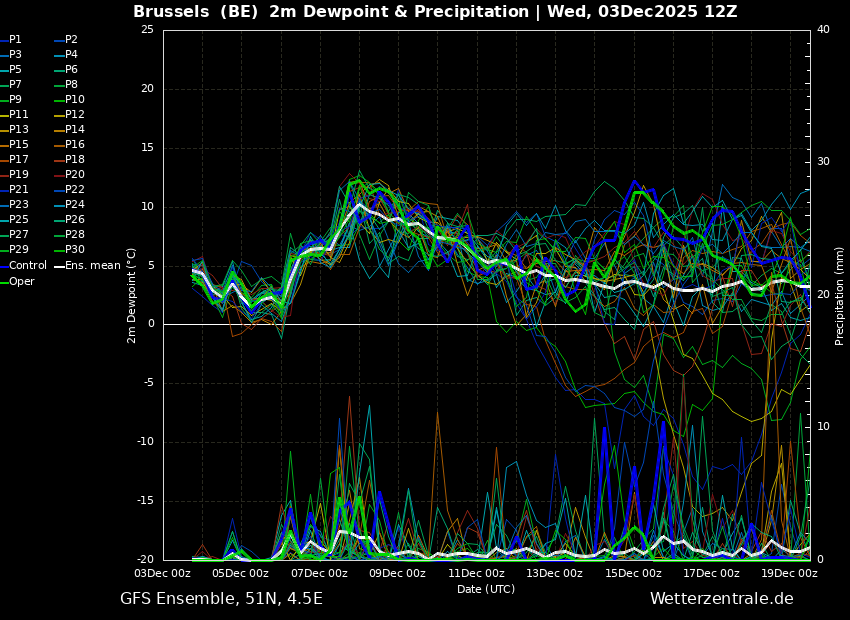Click the 2m Dewpoint (°C) axis title

click(x=132, y=295)
